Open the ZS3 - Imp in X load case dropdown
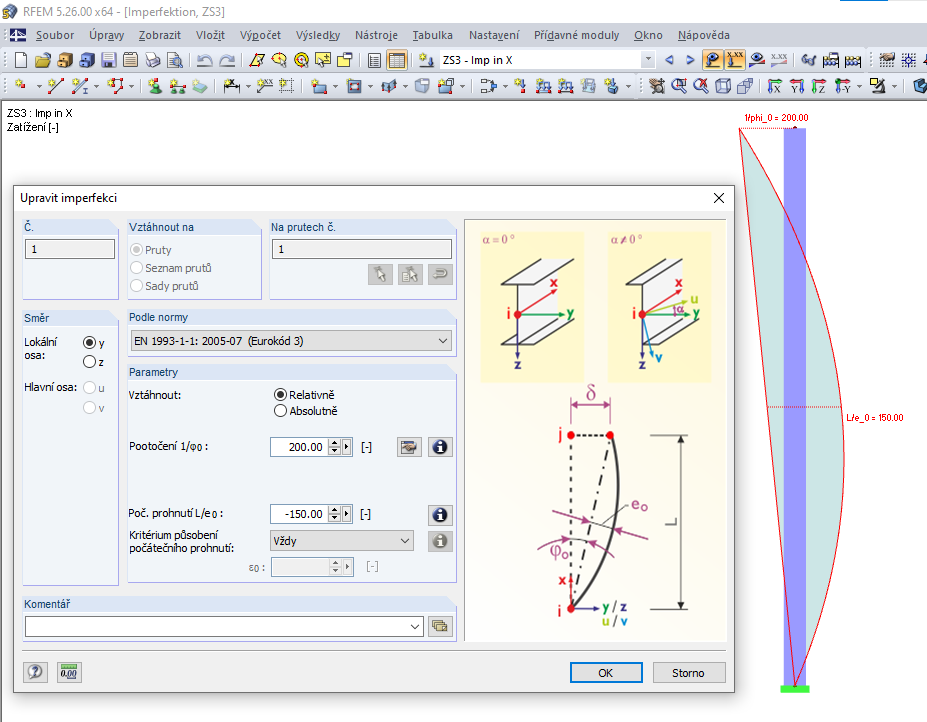 click(649, 60)
